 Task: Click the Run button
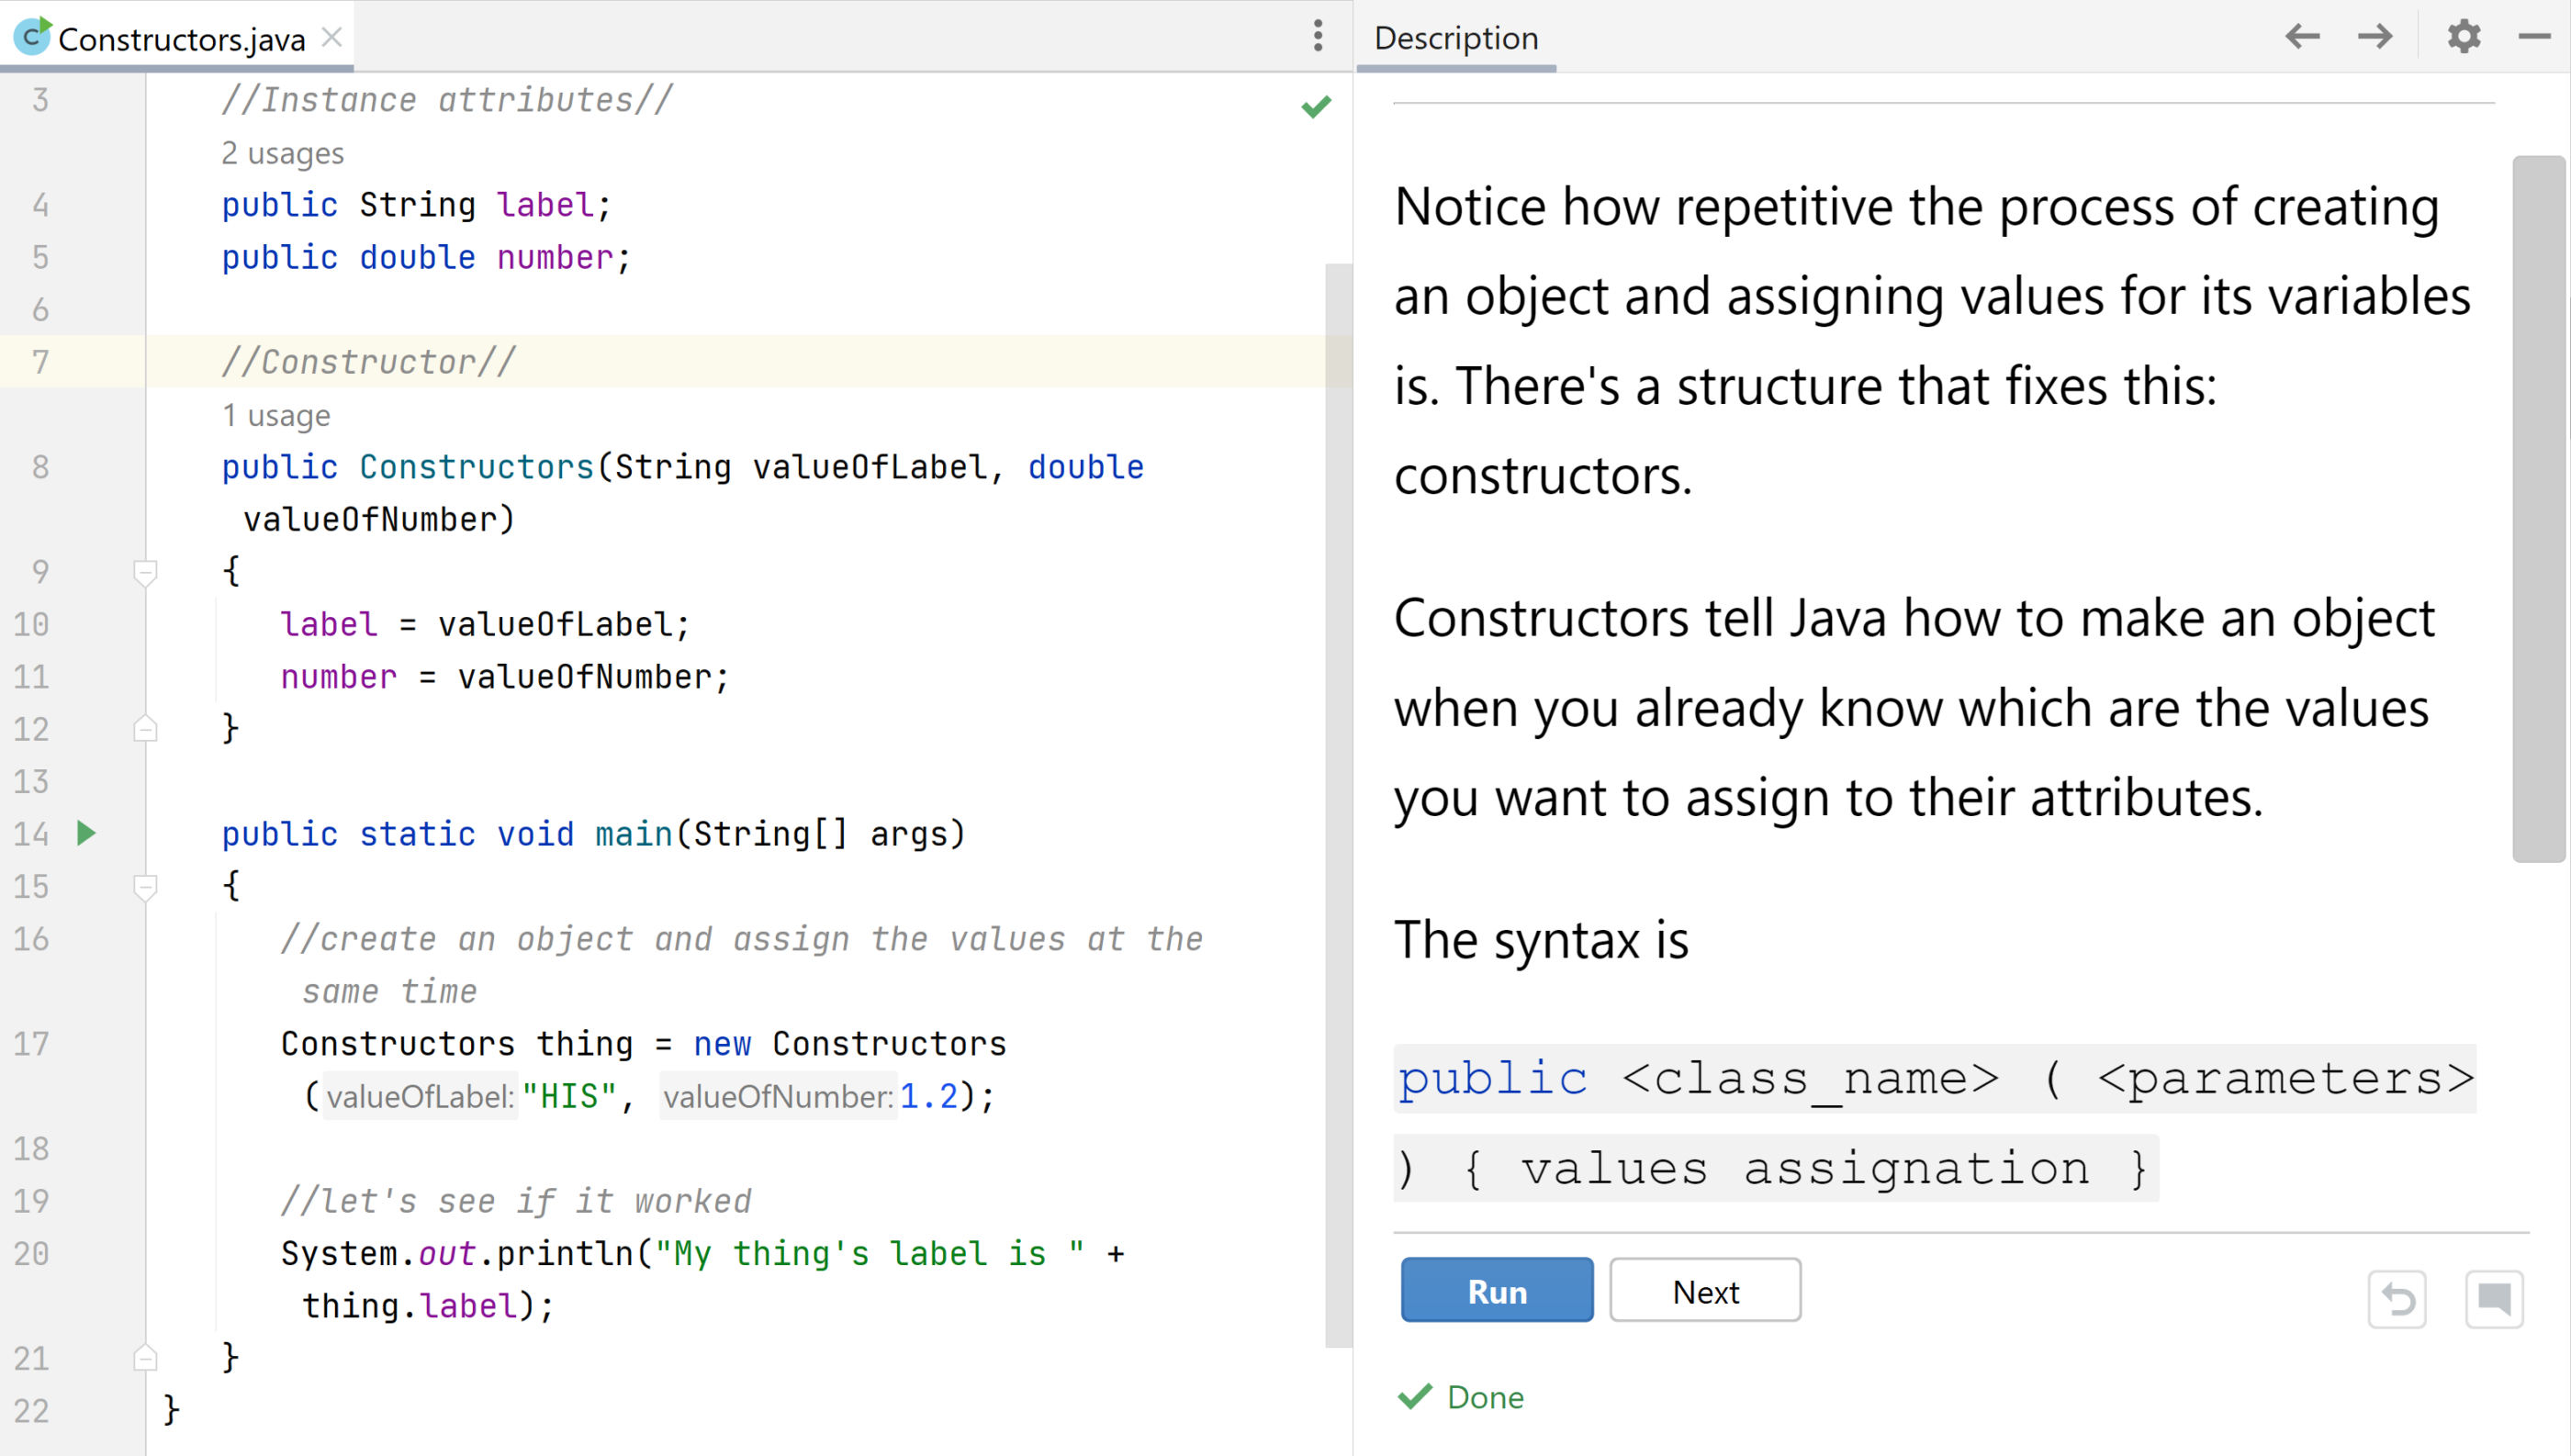coord(1497,1291)
